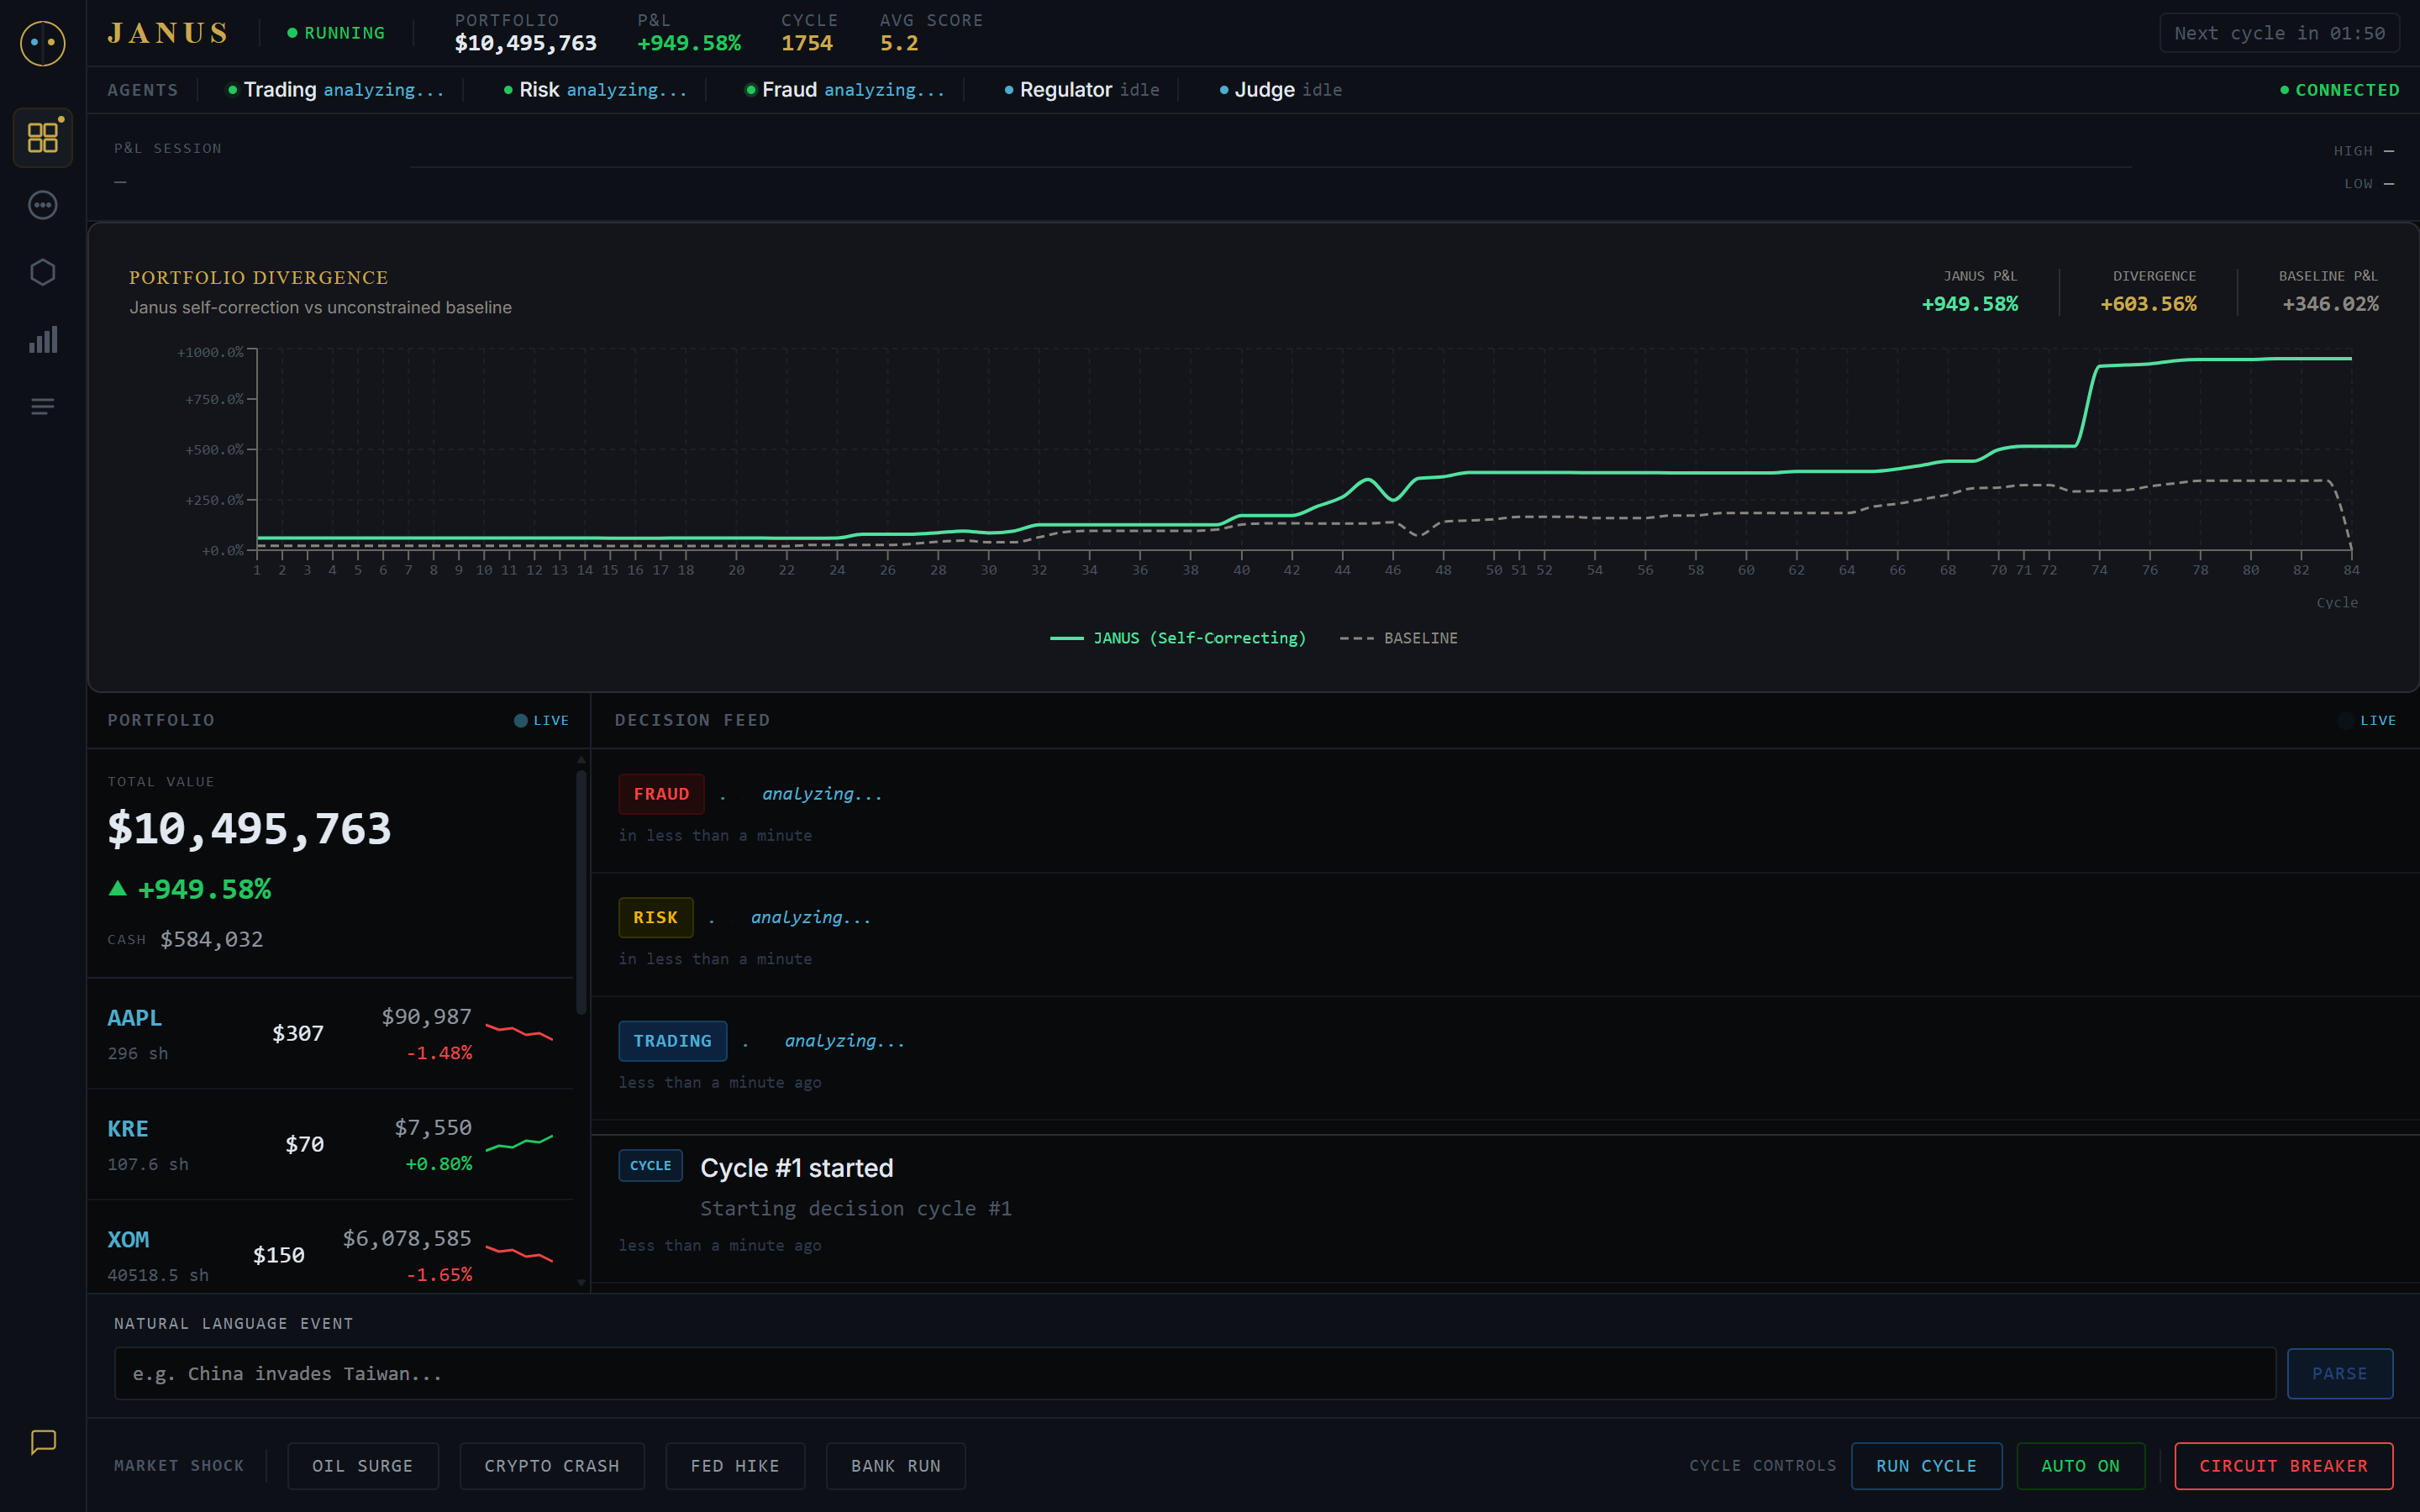Expand the Cycle #1 started entry
This screenshot has width=2420, height=1512.
[1504, 1206]
